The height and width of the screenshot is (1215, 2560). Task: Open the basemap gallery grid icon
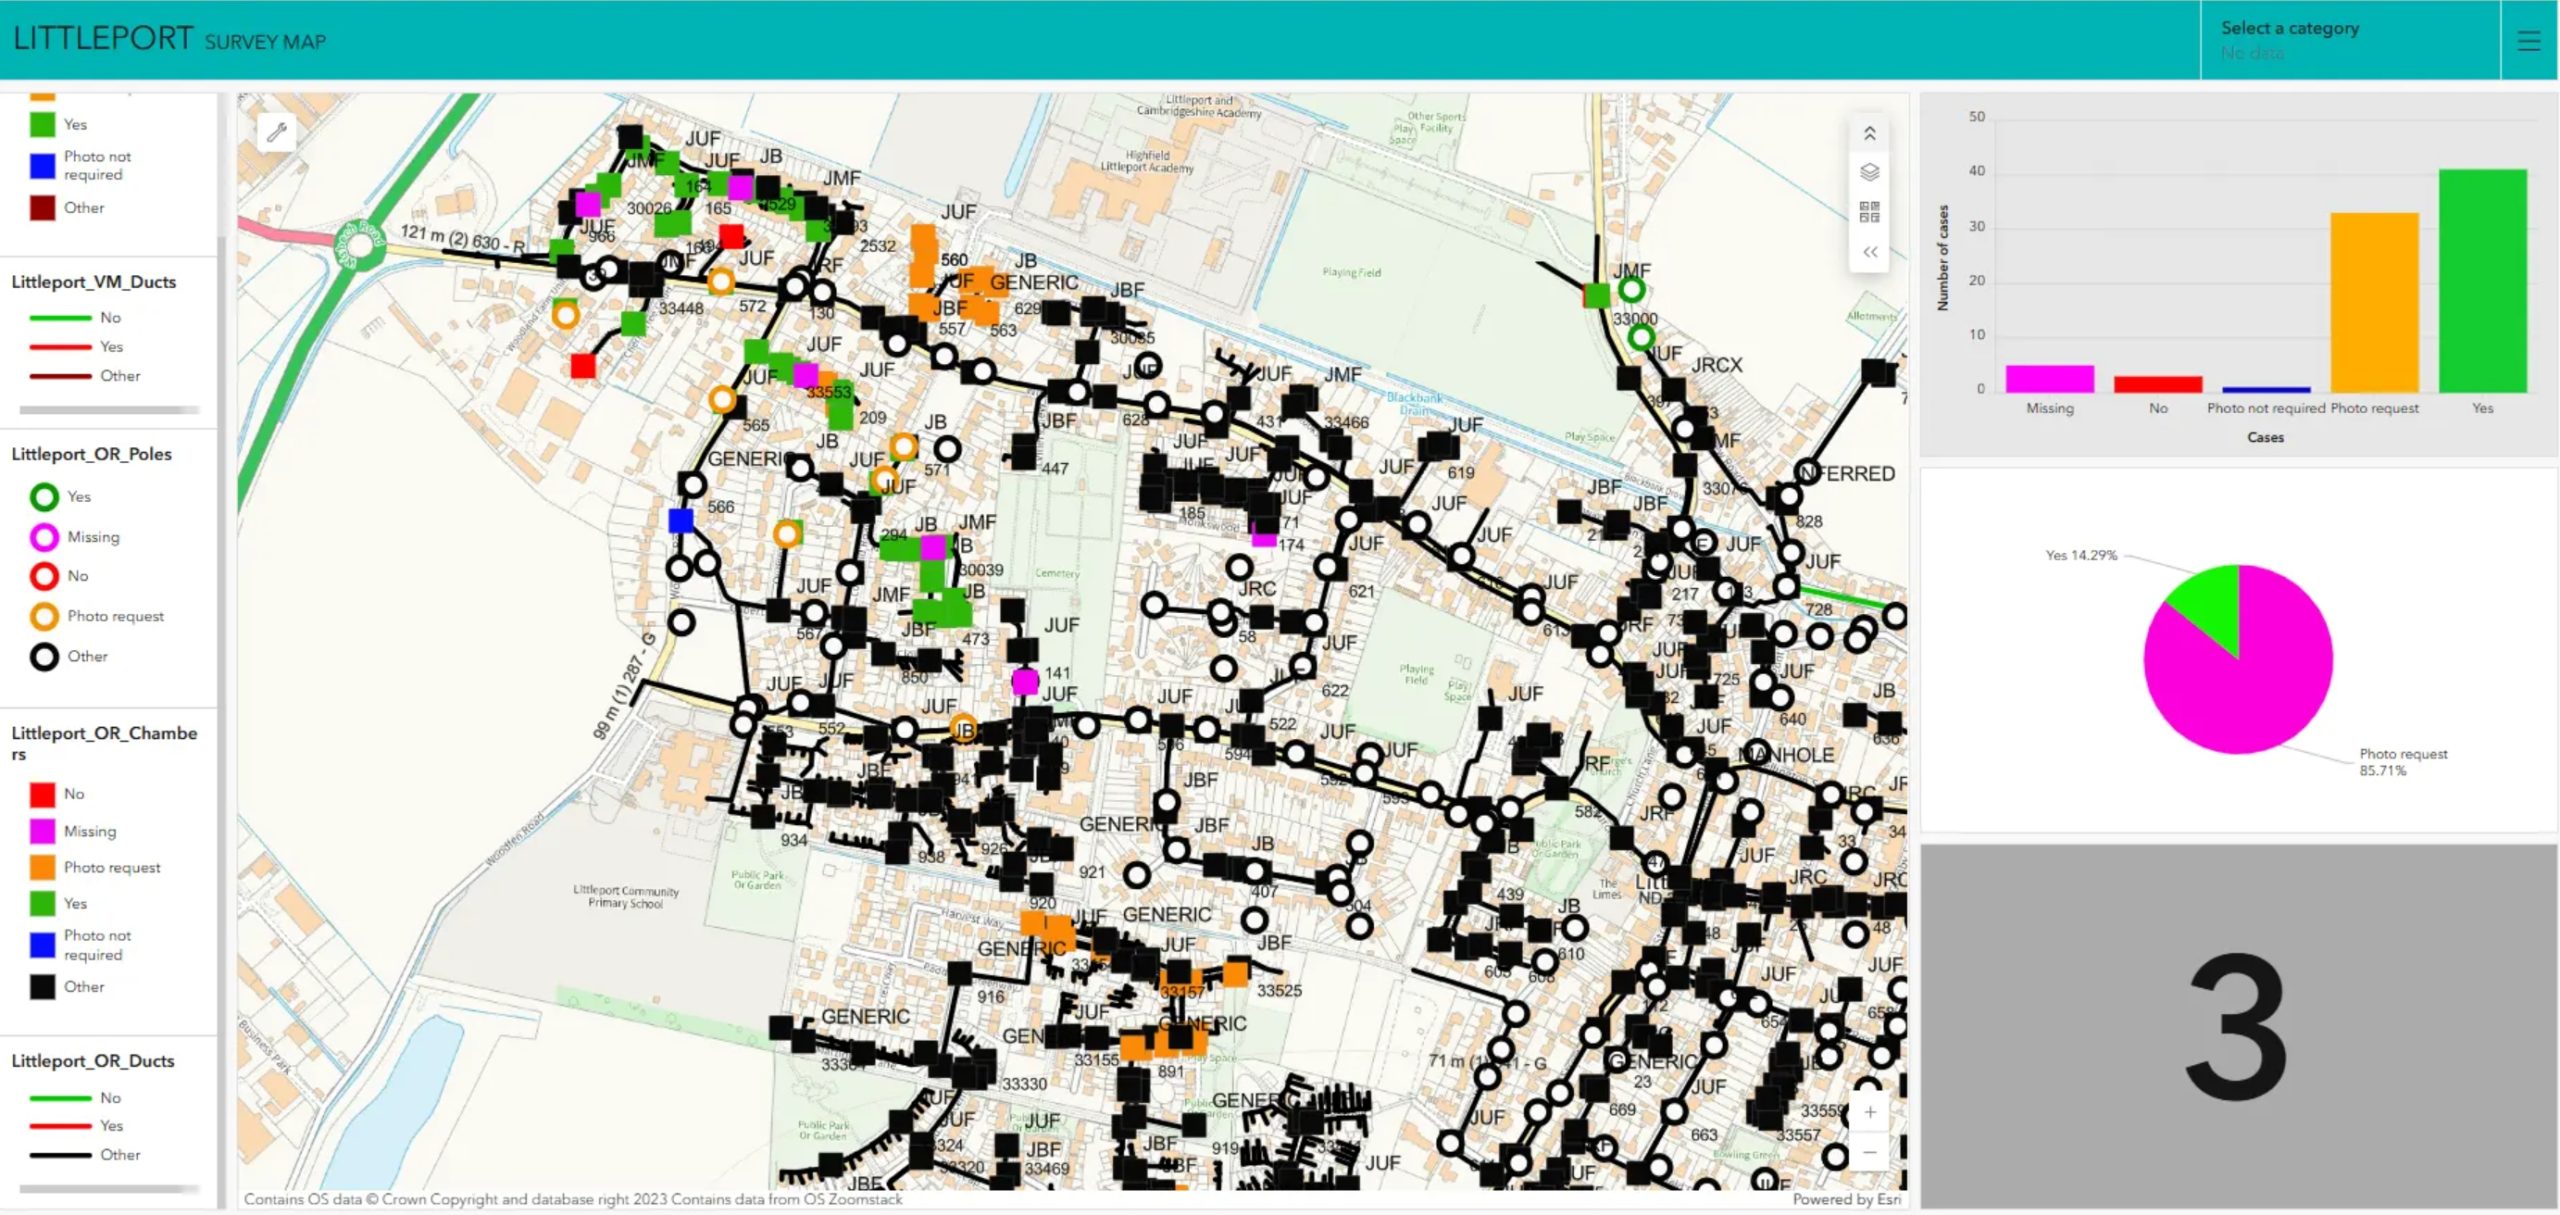1869,212
